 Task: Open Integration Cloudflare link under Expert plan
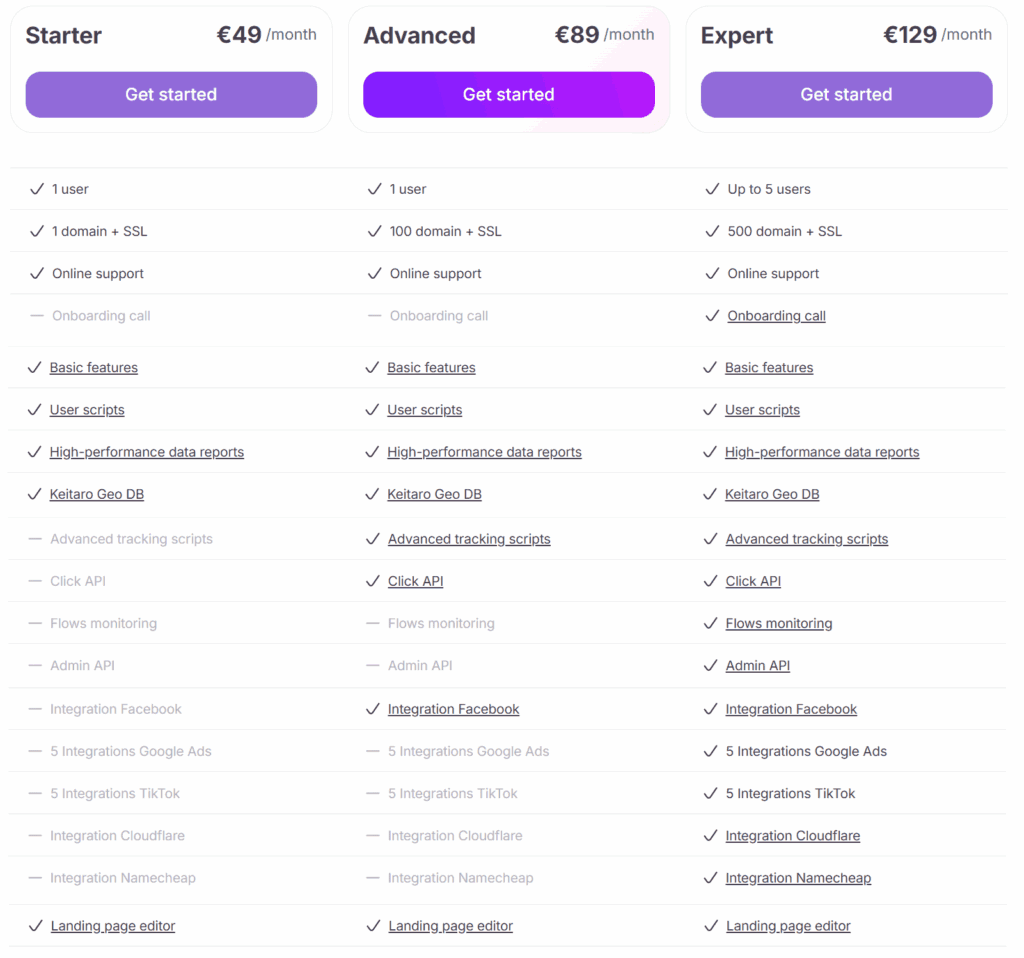(x=793, y=836)
